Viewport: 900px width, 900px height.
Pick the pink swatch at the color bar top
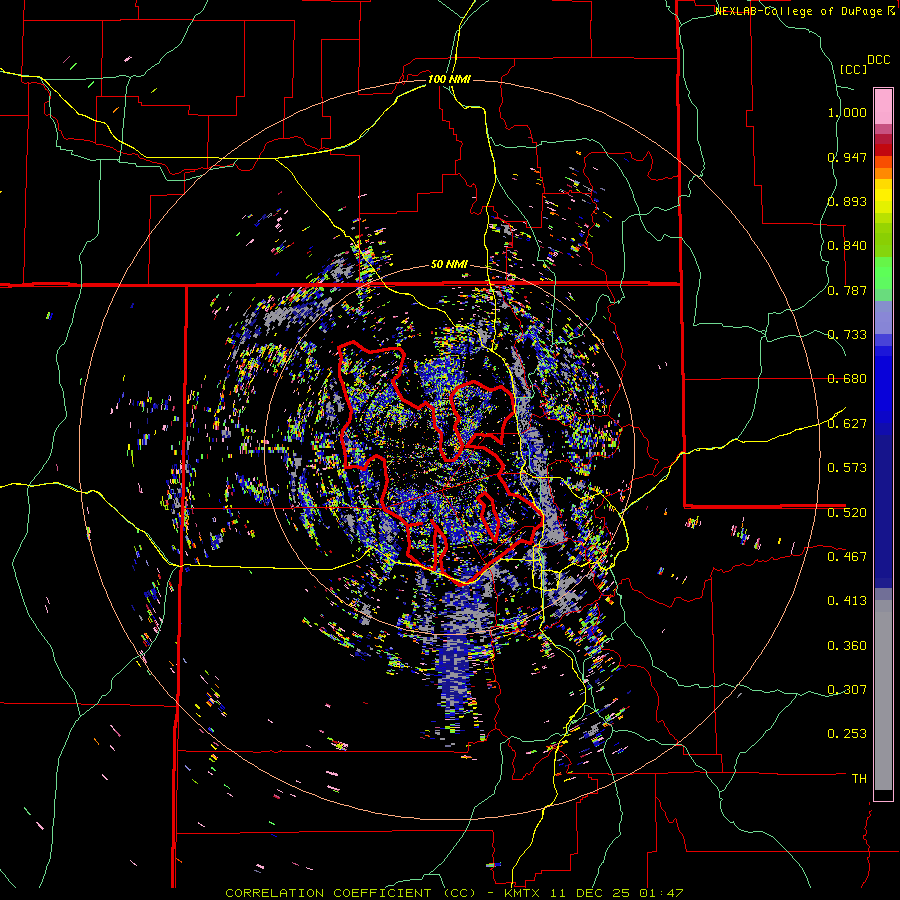(x=883, y=106)
